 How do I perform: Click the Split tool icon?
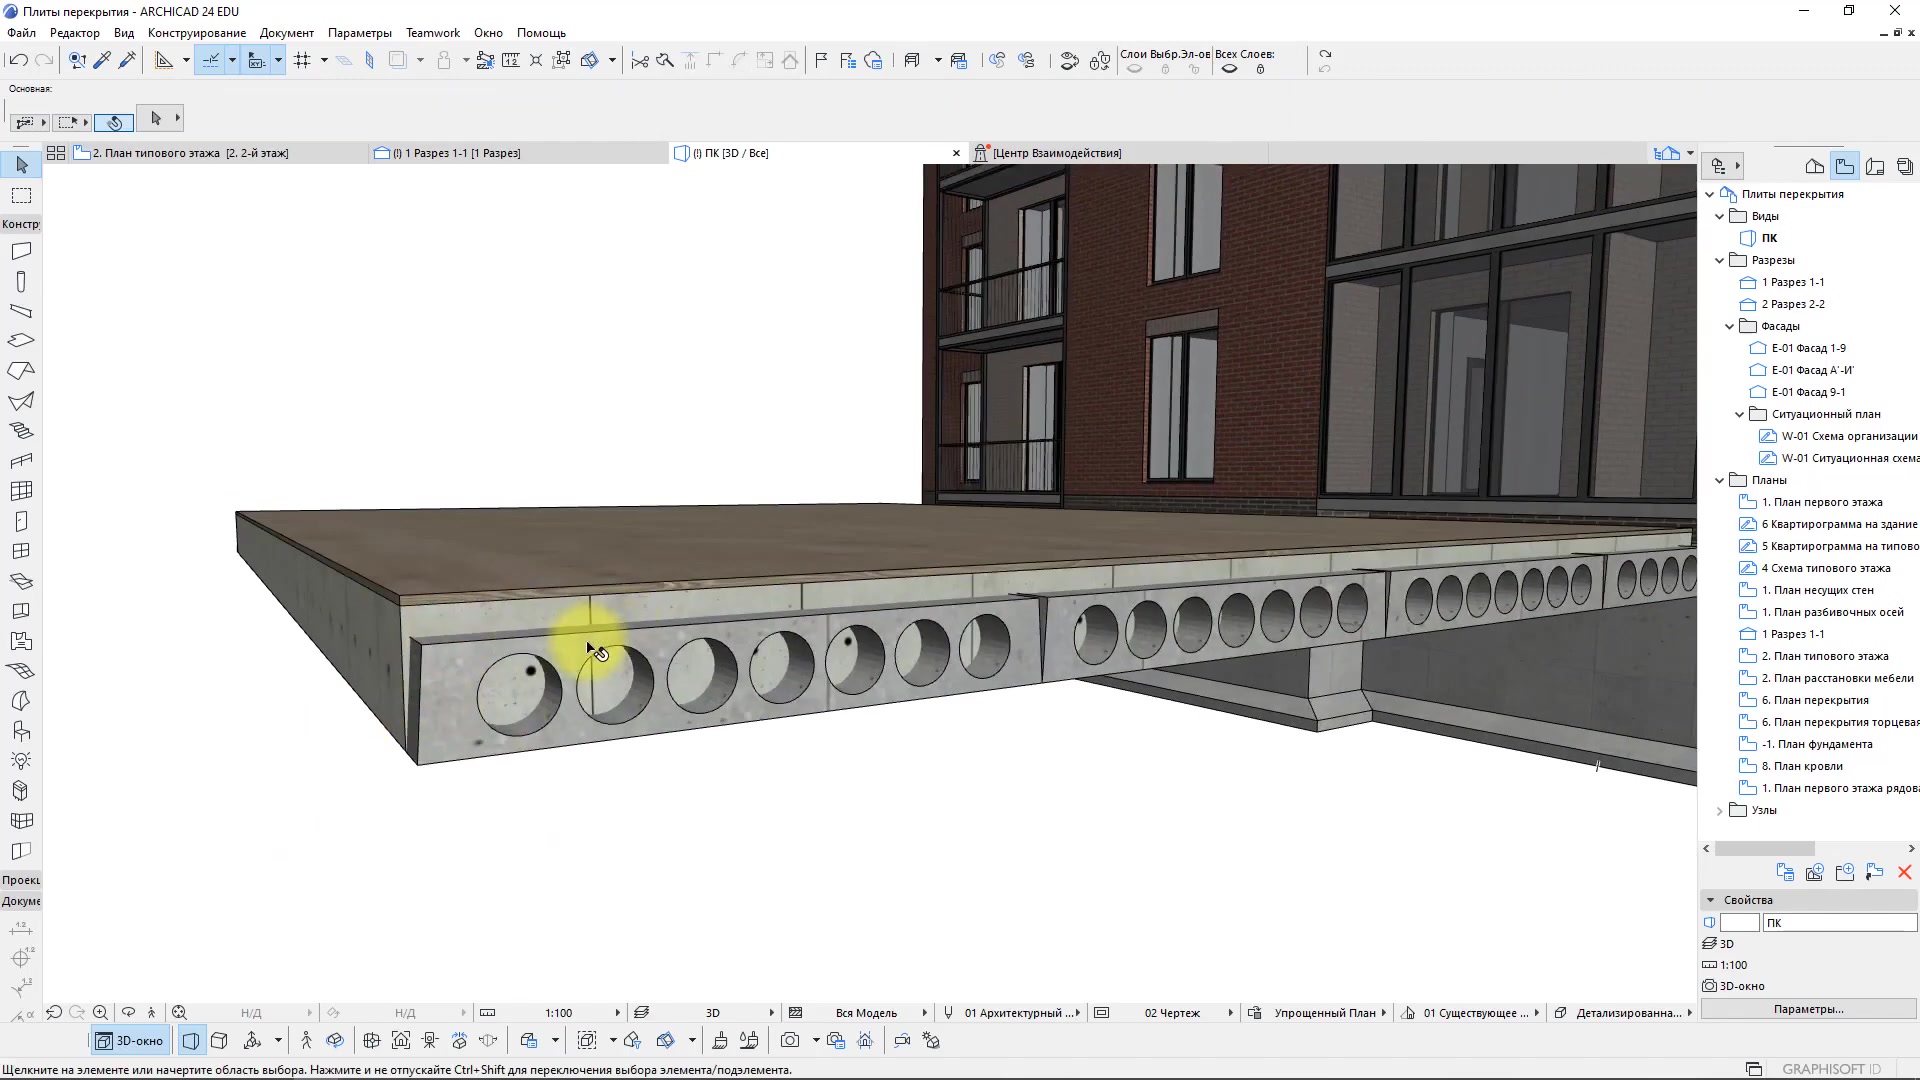(638, 61)
